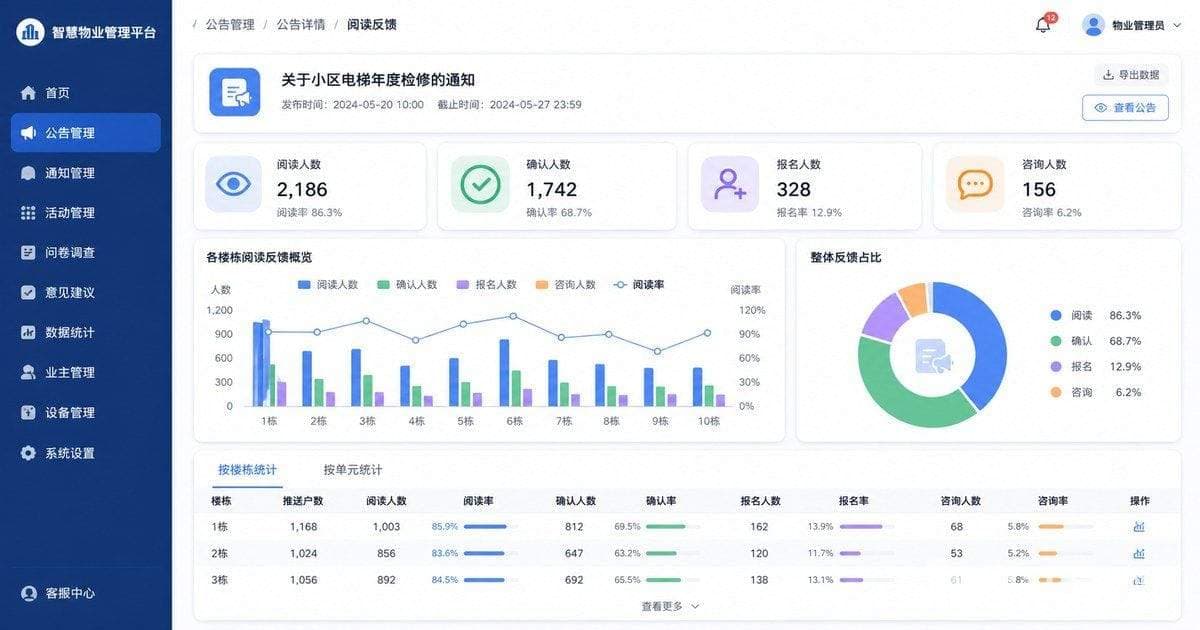Viewport: 1200px width, 630px height.
Task: Click the 物业管理员 avatar
Action: (x=1093, y=25)
